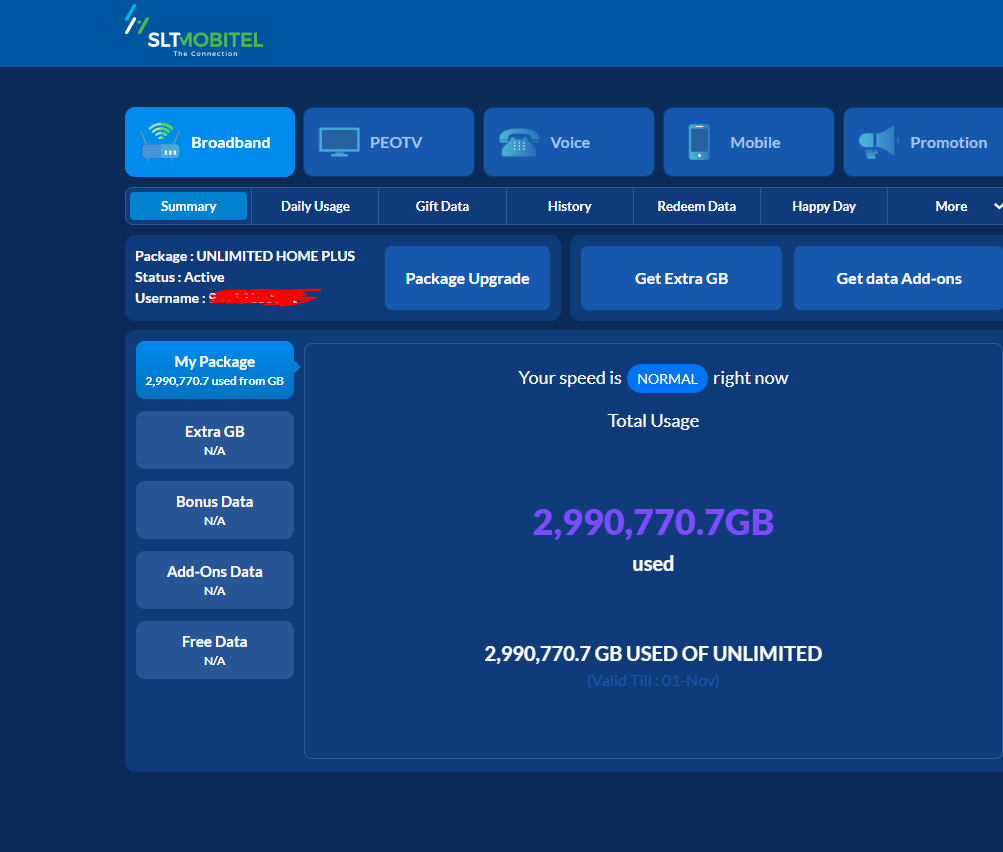This screenshot has width=1003, height=852.
Task: Click the 2,990,770.7 GB USED OF UNLIMITED text
Action: coord(653,654)
